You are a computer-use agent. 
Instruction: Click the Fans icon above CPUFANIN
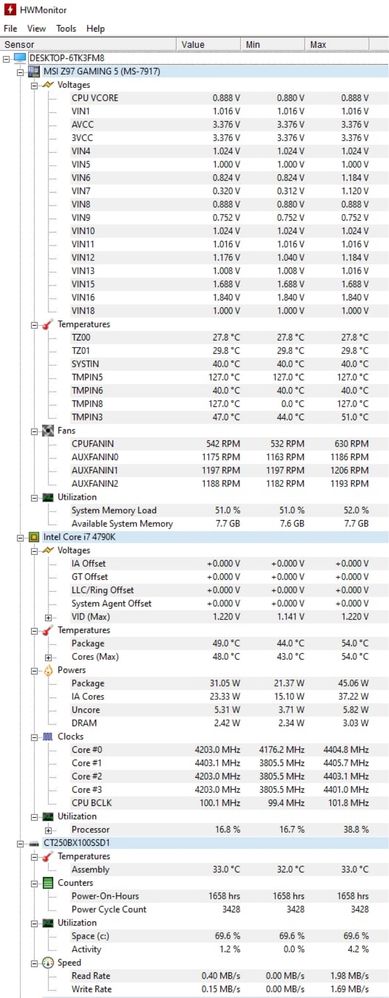tap(48, 431)
